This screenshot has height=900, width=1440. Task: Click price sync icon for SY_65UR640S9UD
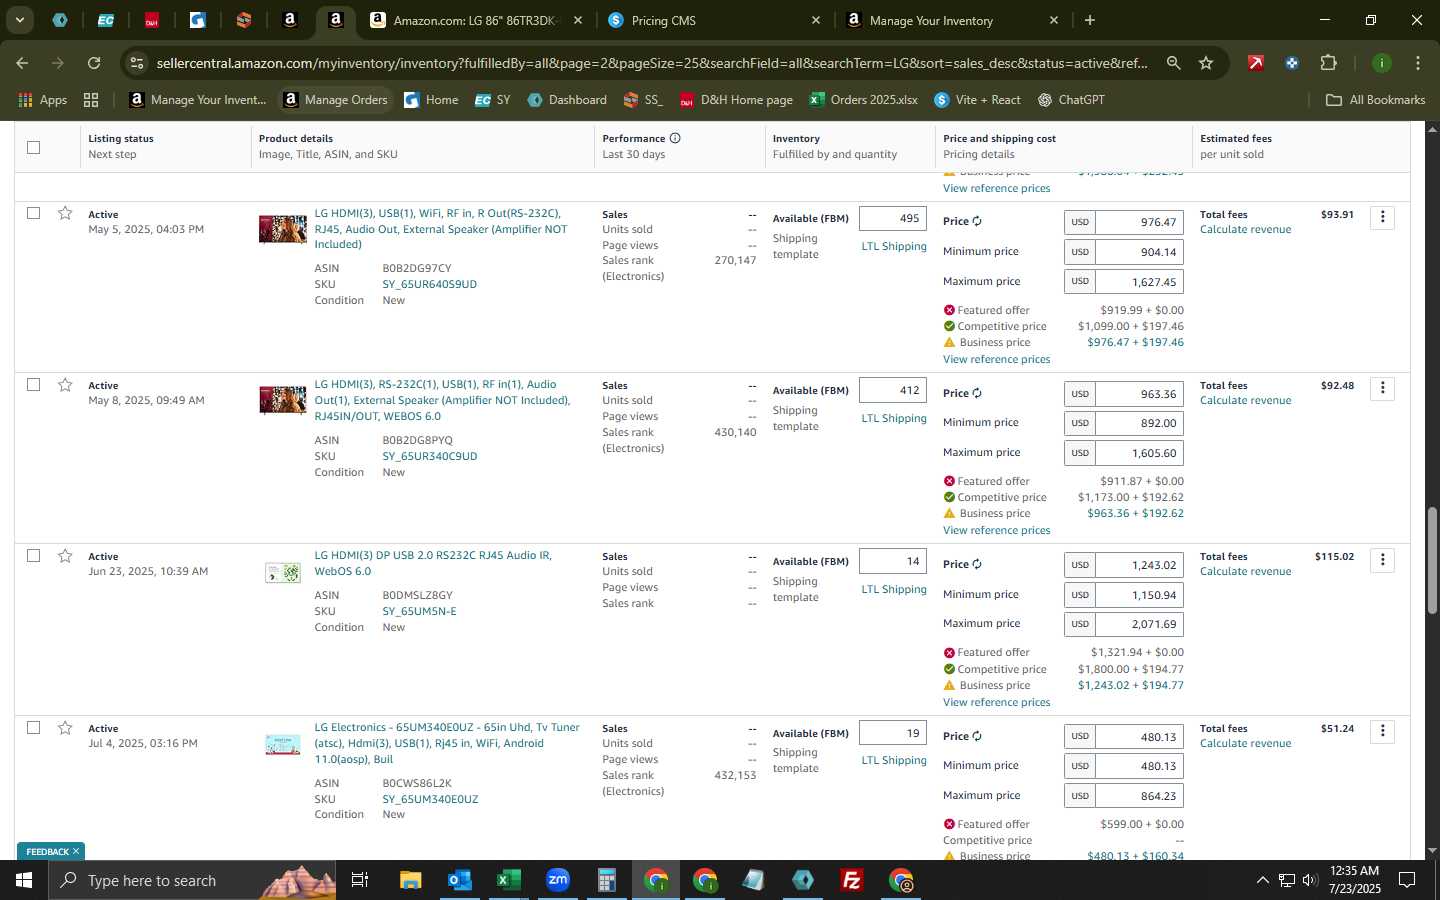pyautogui.click(x=977, y=221)
